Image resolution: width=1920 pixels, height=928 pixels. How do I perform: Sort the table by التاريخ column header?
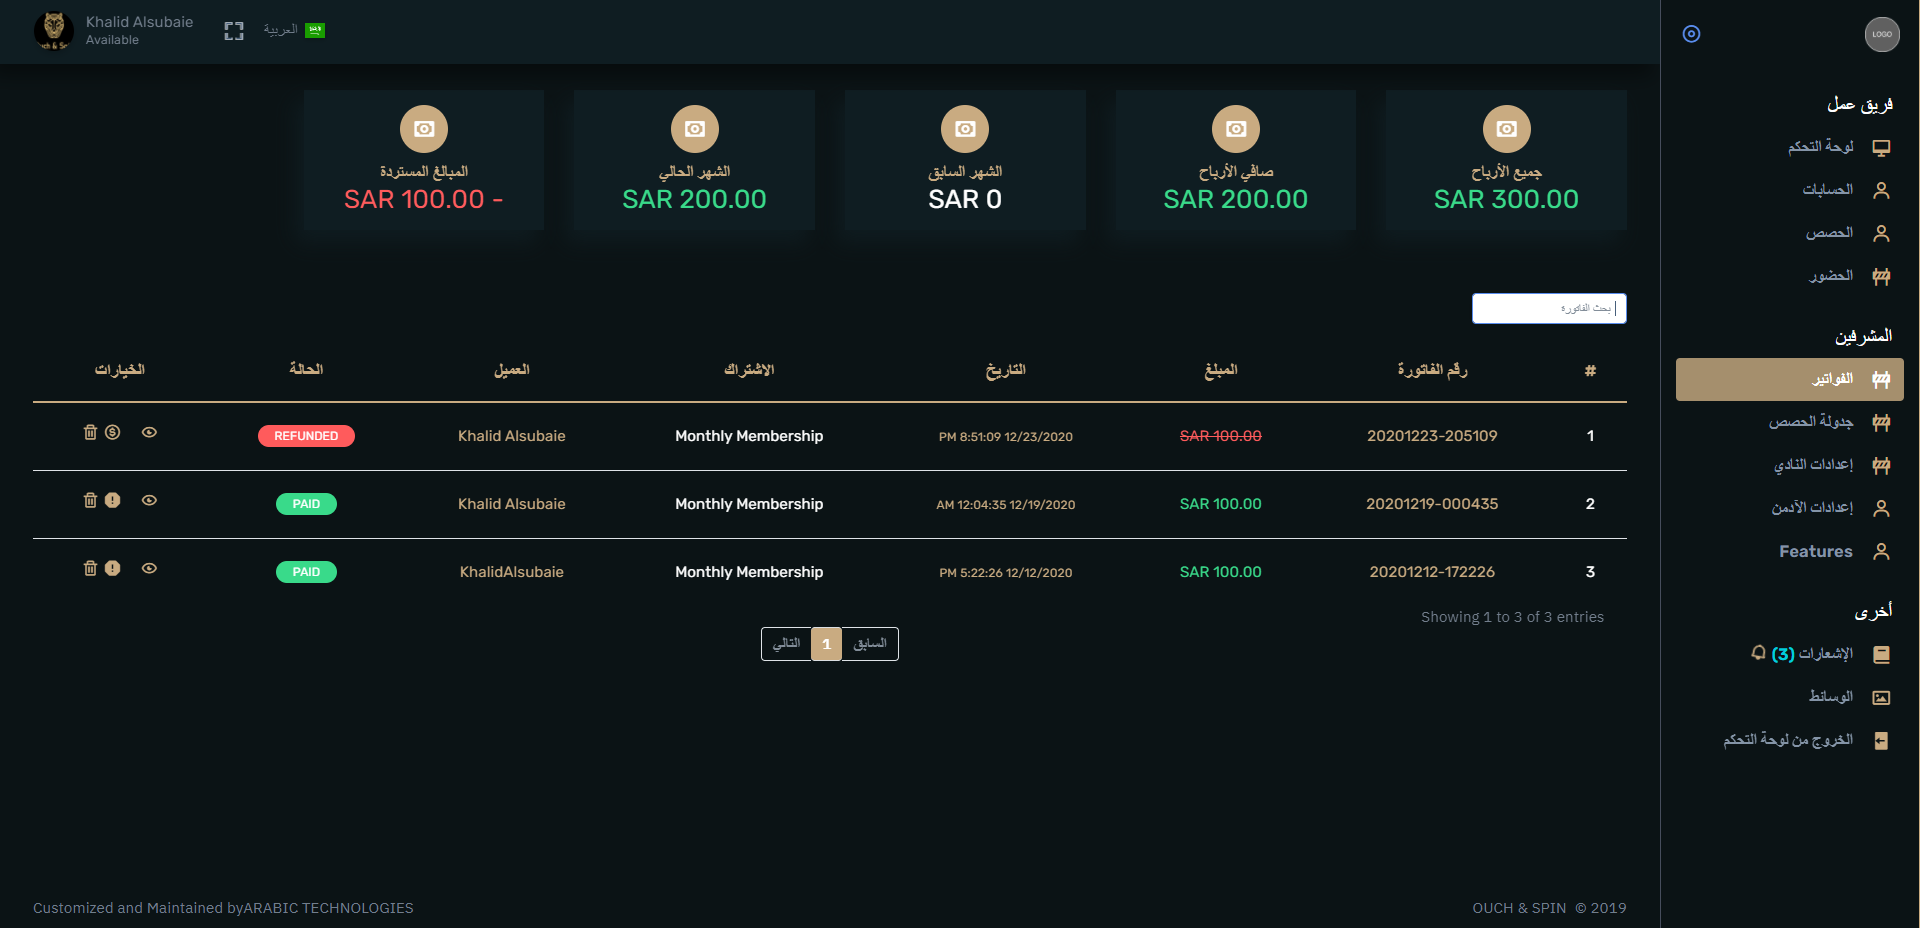pyautogui.click(x=1005, y=370)
